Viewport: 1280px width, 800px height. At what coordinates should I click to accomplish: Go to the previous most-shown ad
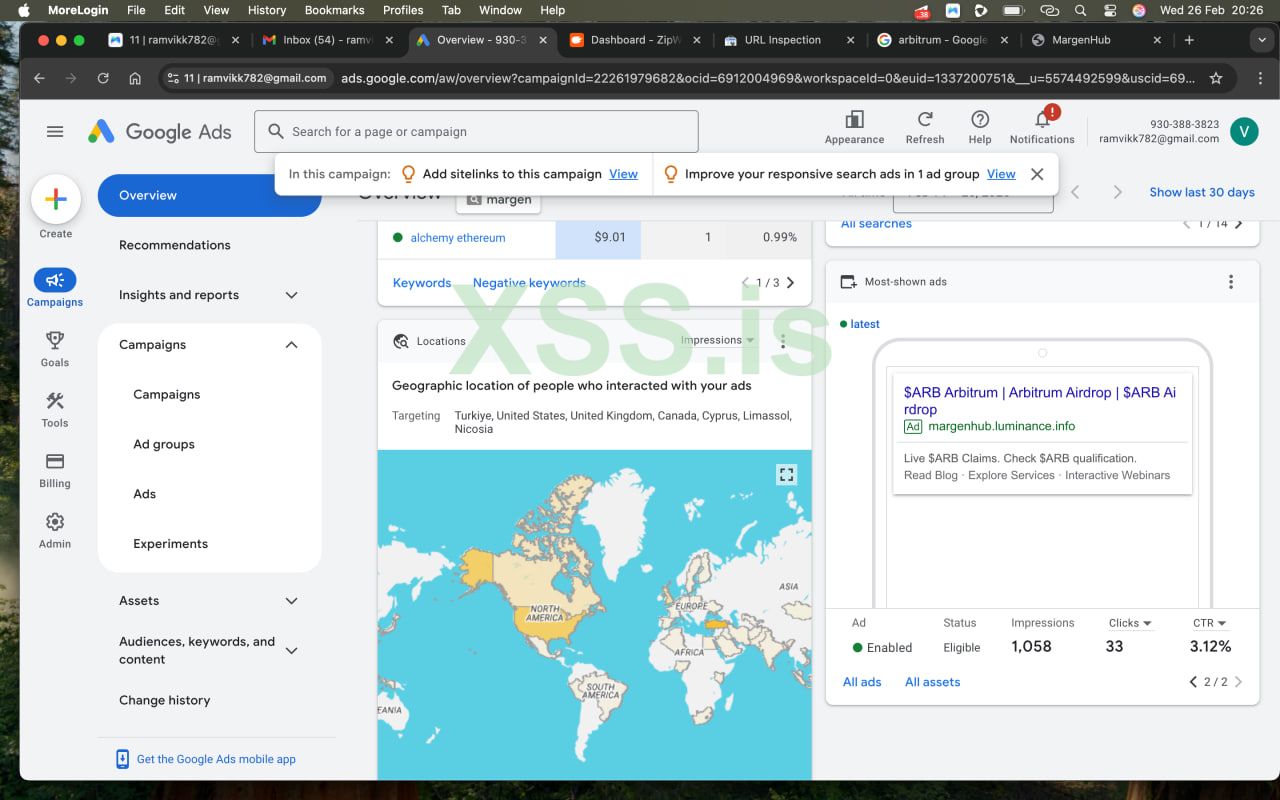[x=1192, y=682]
